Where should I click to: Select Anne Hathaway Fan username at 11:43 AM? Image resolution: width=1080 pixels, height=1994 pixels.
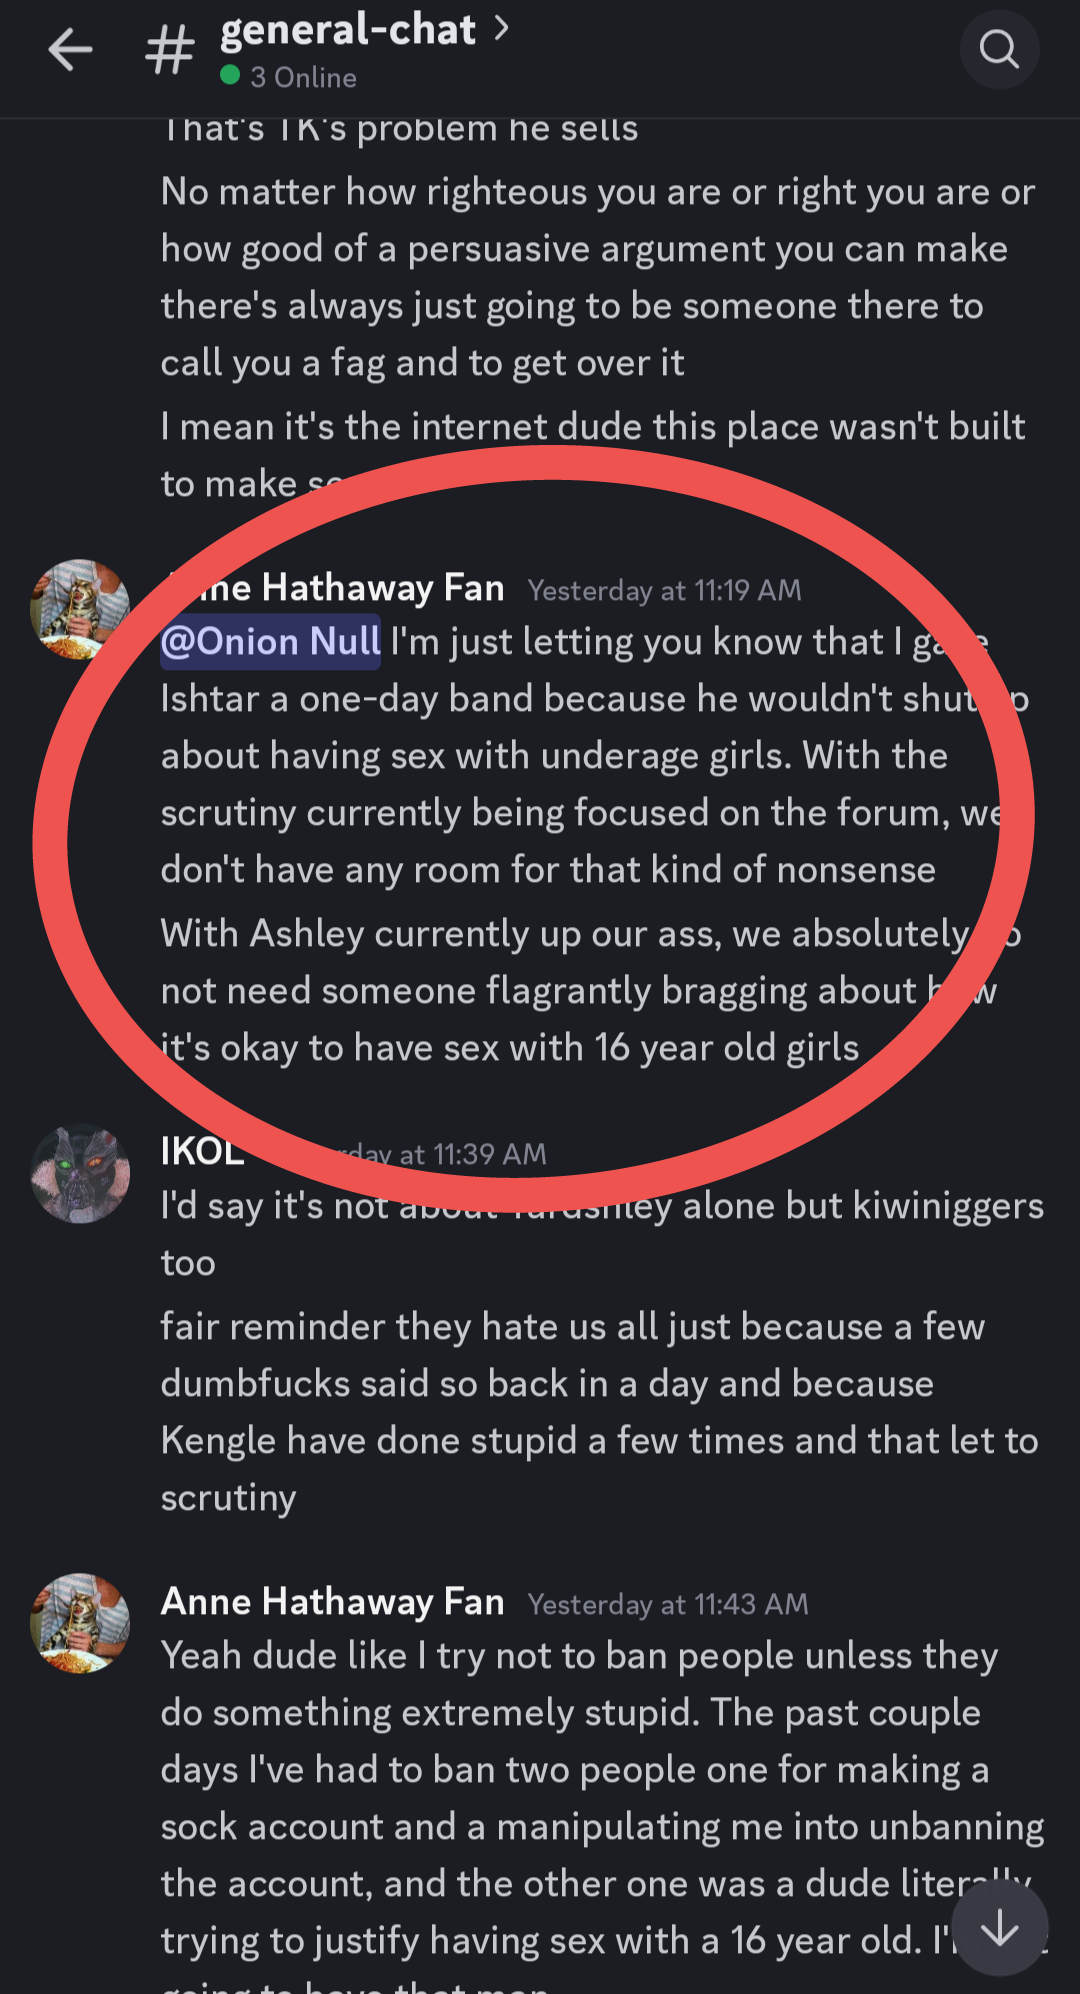[332, 1602]
